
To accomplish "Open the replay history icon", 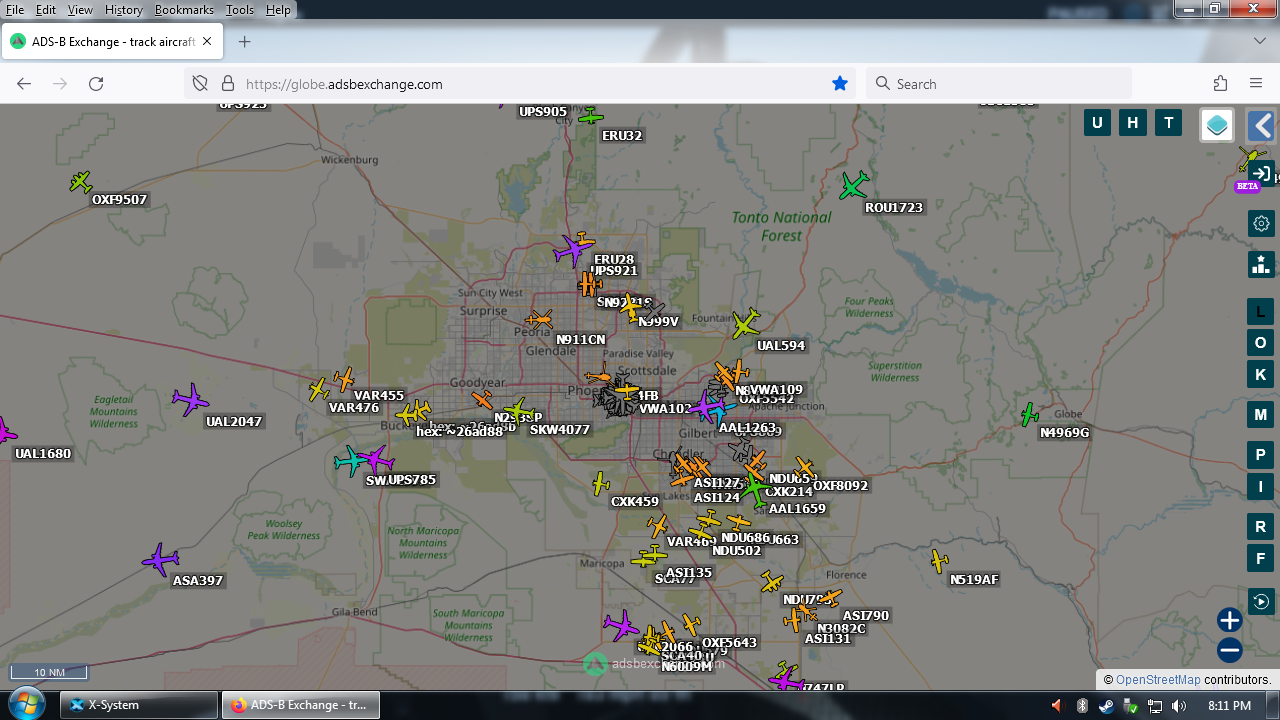I will (x=1261, y=601).
